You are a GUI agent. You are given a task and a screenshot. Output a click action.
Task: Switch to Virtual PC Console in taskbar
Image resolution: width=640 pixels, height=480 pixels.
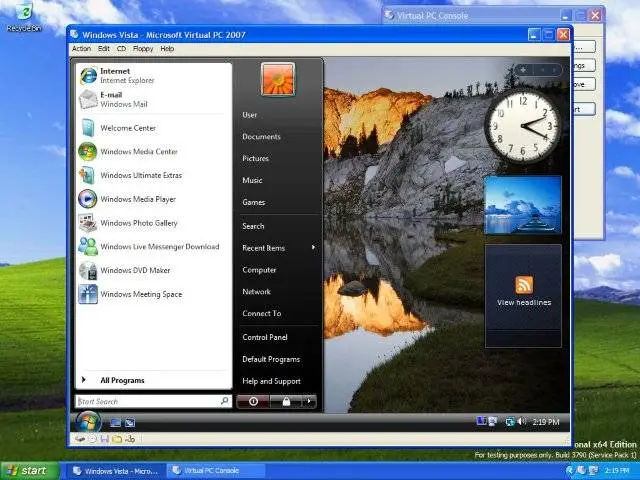pyautogui.click(x=210, y=470)
